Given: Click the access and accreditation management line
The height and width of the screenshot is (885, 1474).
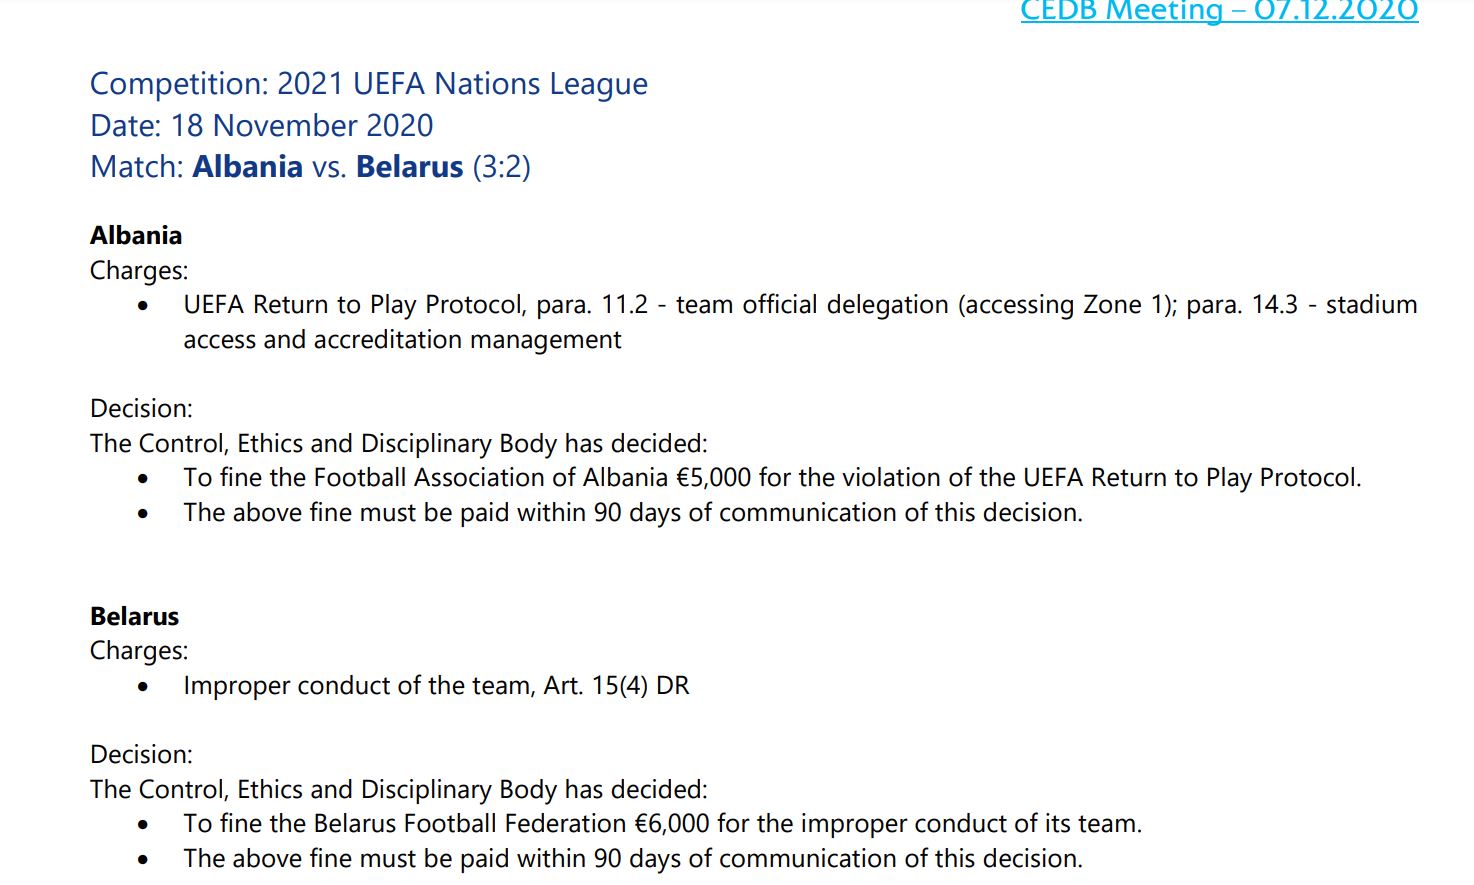Looking at the screenshot, I should [x=402, y=340].
